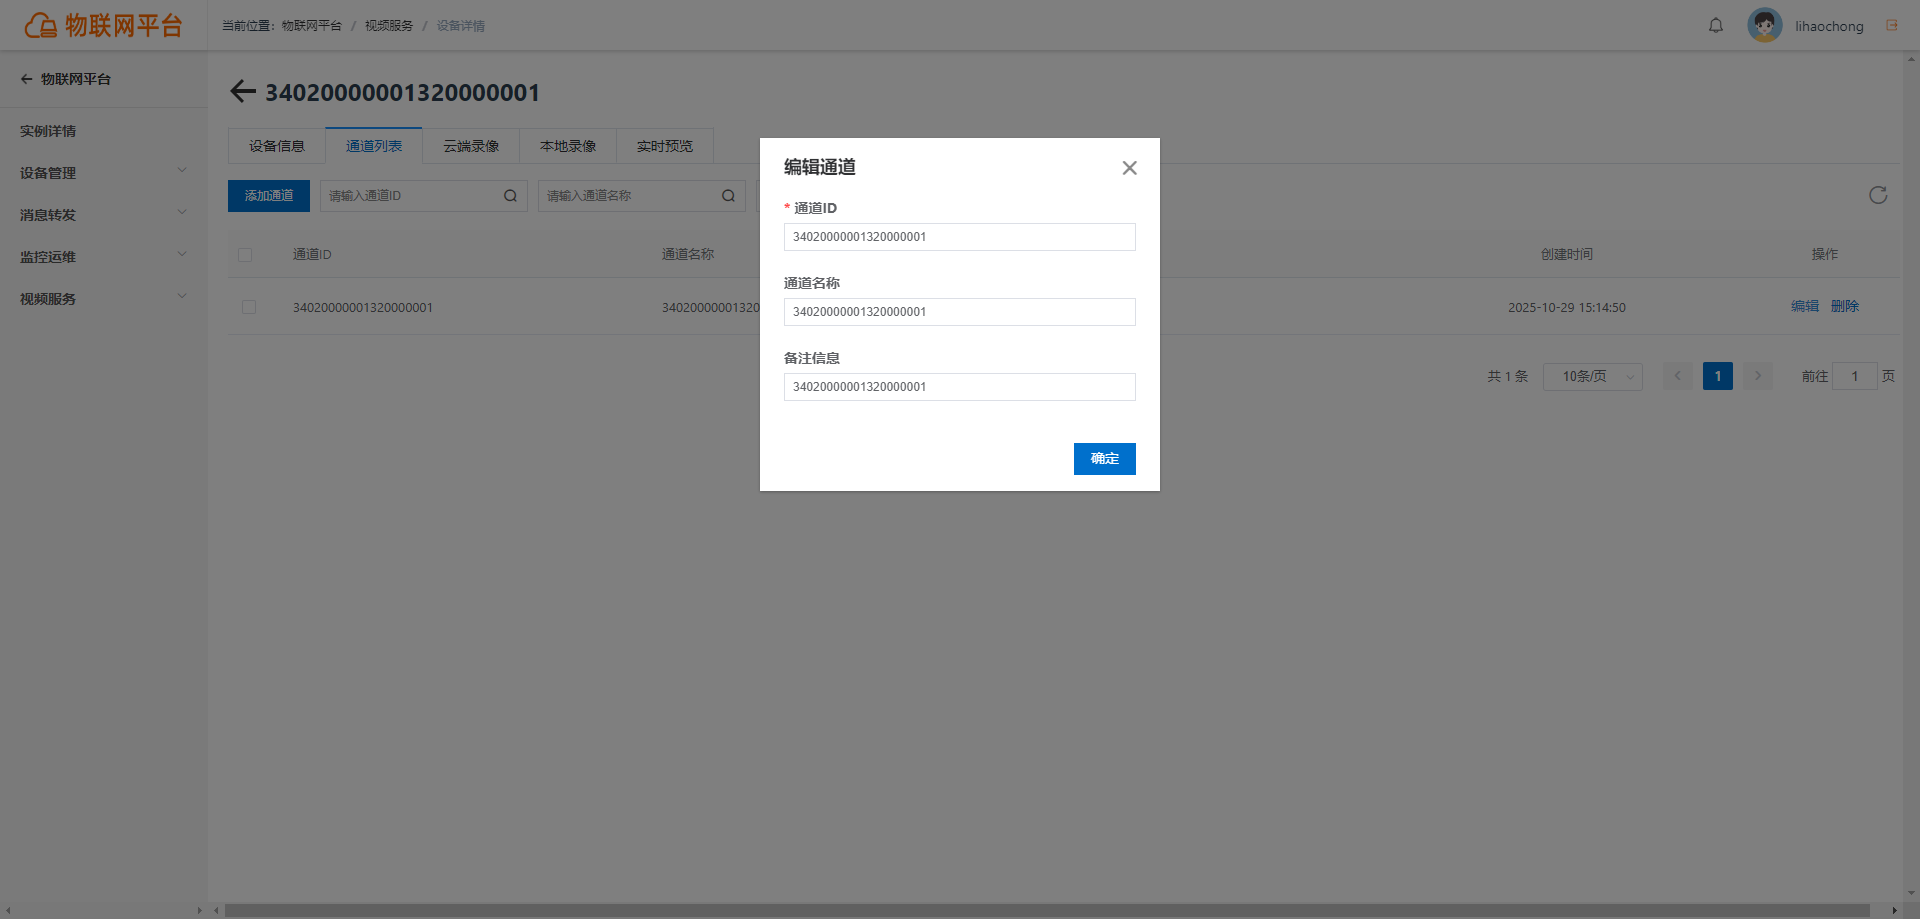Expand the 设备管理 sidebar menu
The height and width of the screenshot is (919, 1920).
103,173
